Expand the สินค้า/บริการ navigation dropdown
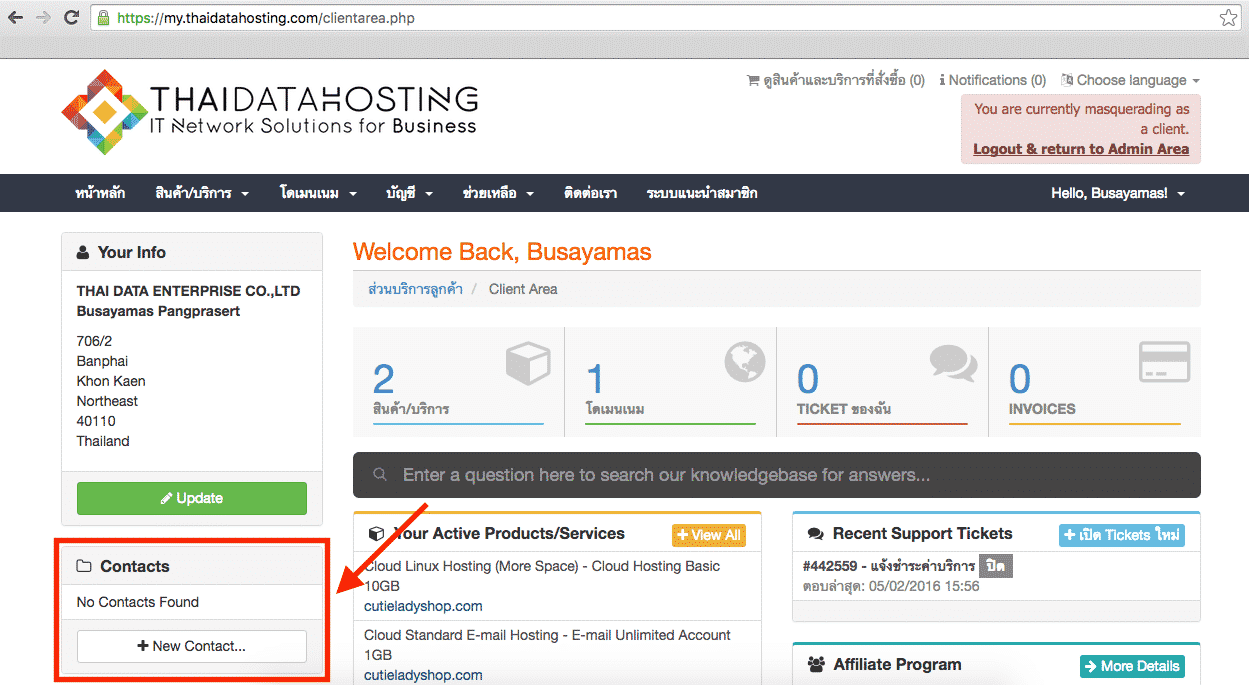 pyautogui.click(x=202, y=193)
